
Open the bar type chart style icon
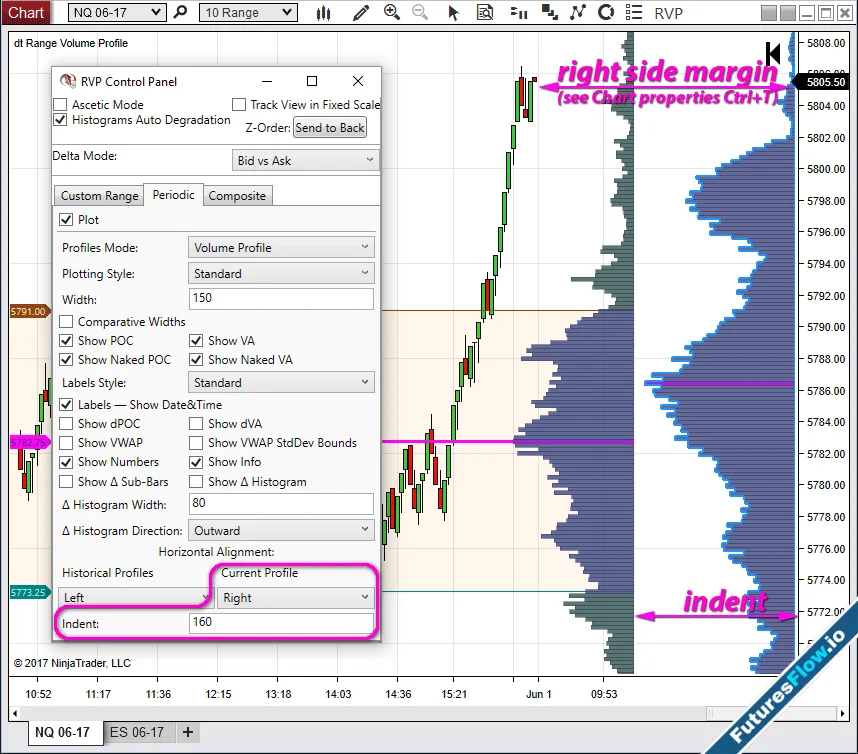(323, 13)
